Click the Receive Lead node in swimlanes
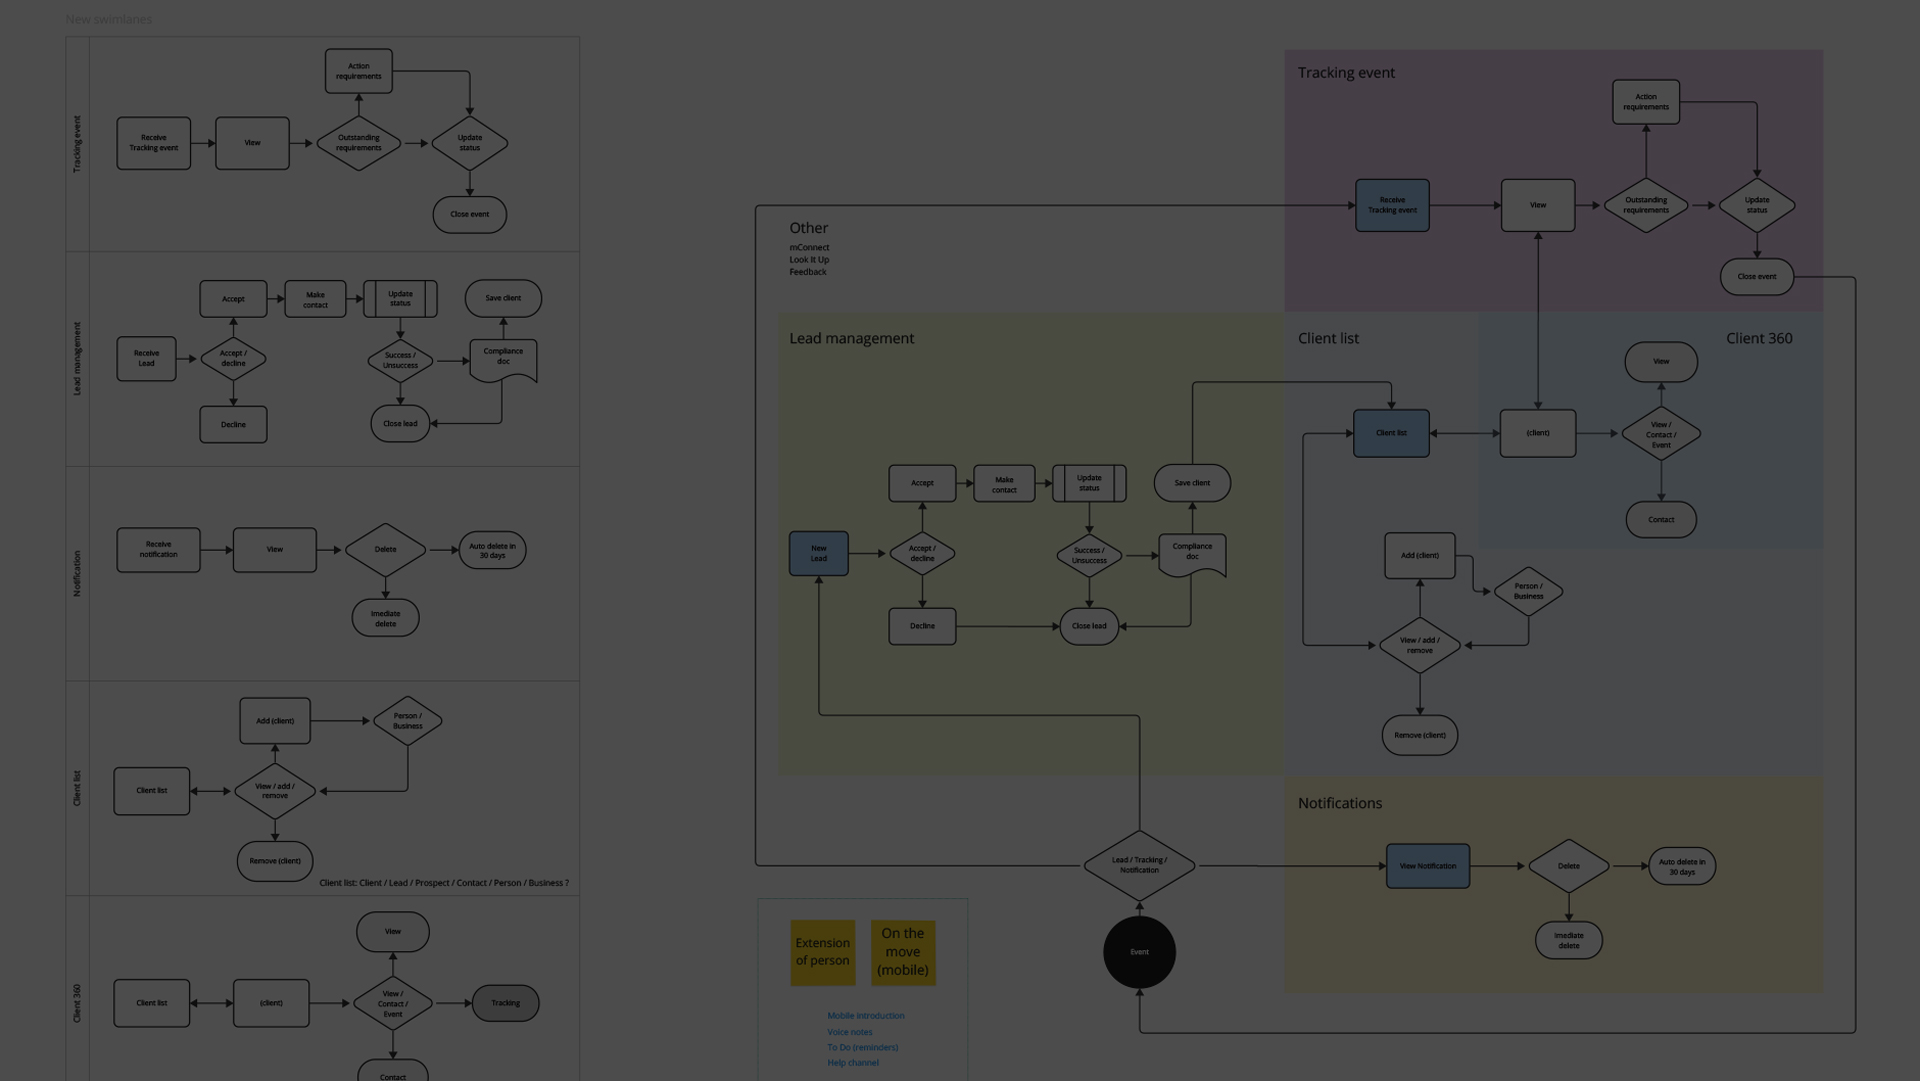1920x1081 pixels. 146,358
